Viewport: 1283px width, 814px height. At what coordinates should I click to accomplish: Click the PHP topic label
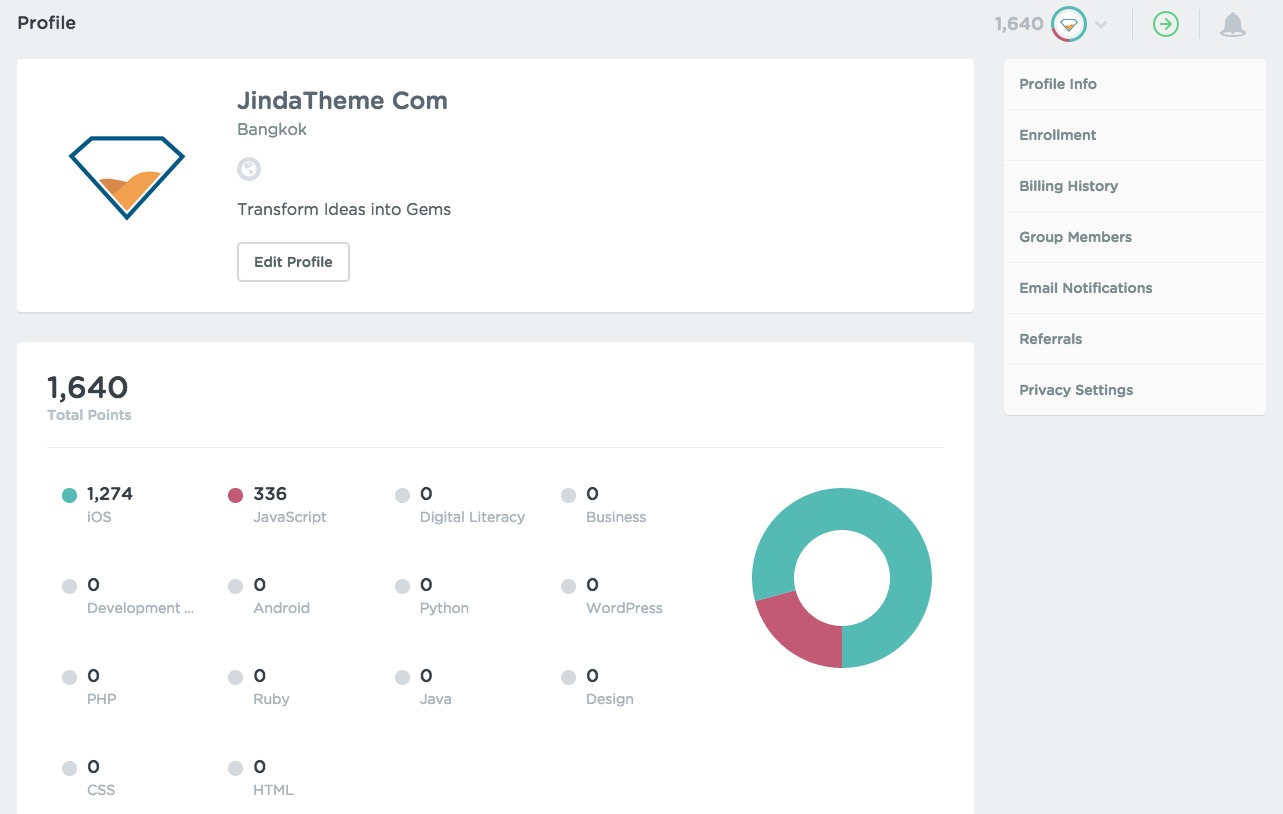pyautogui.click(x=102, y=699)
